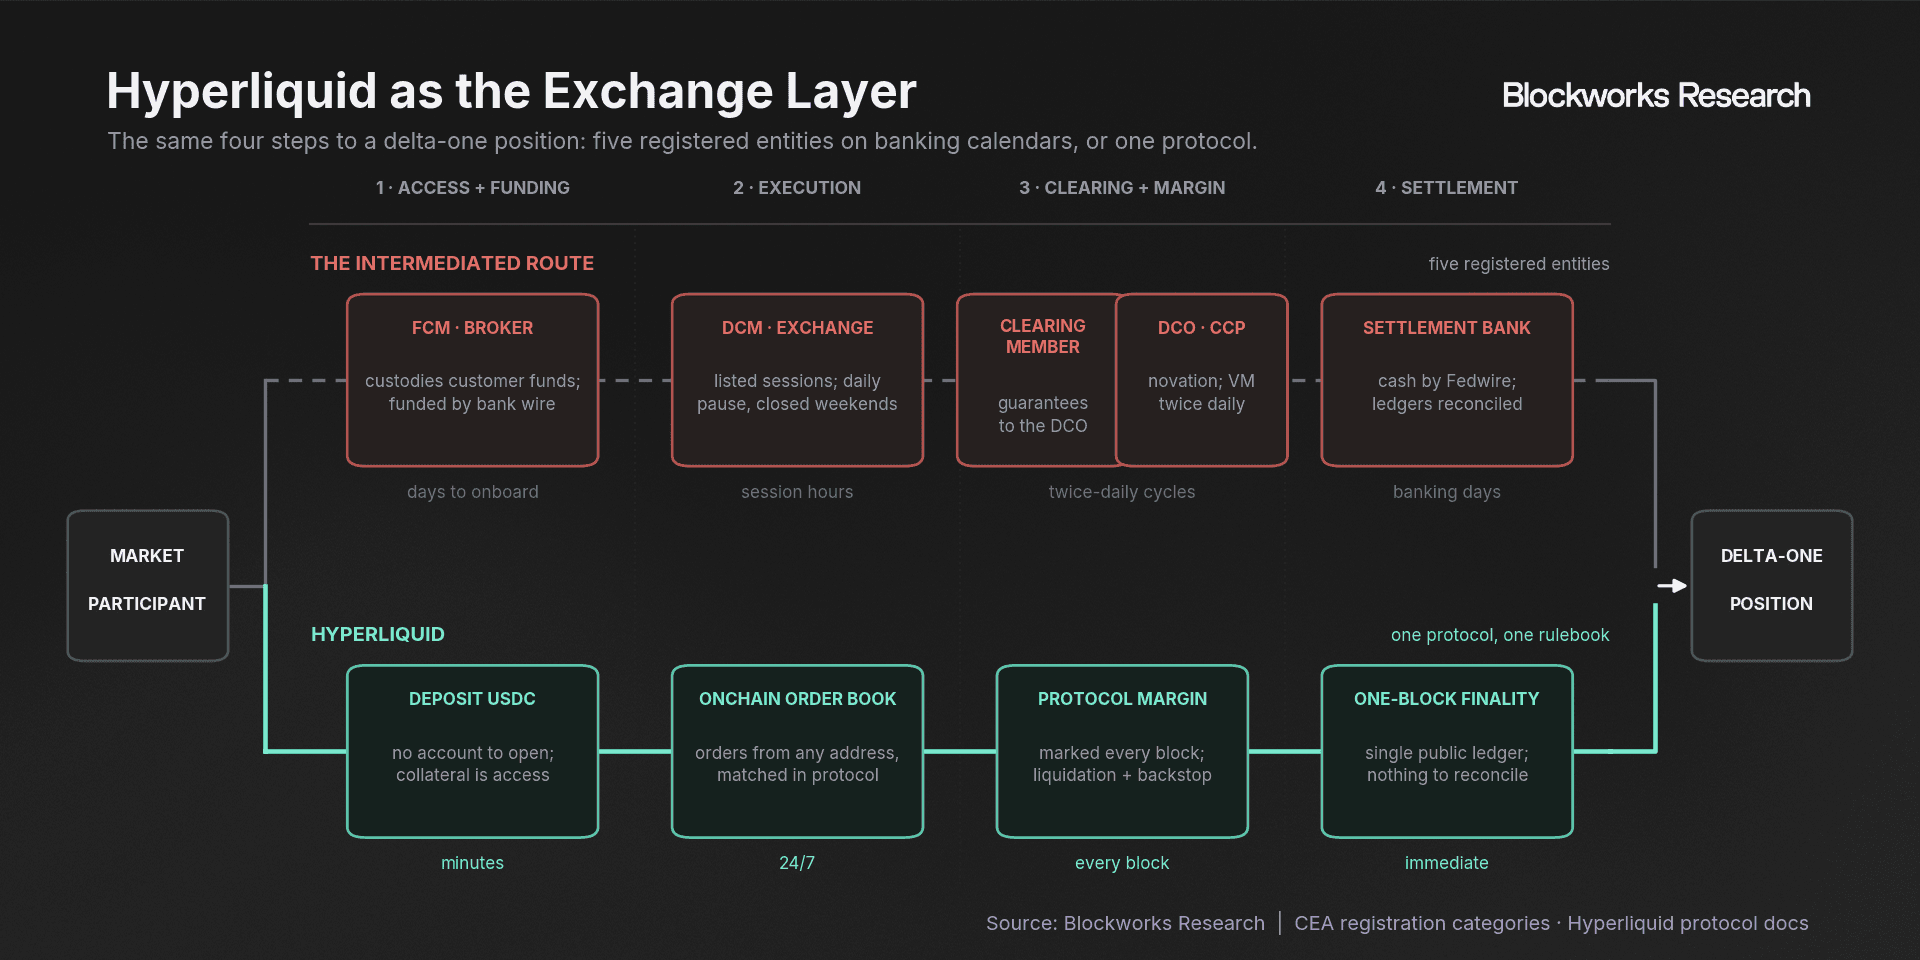This screenshot has height=960, width=1920.
Task: Click the 'days to onboard' caption
Action: point(472,492)
